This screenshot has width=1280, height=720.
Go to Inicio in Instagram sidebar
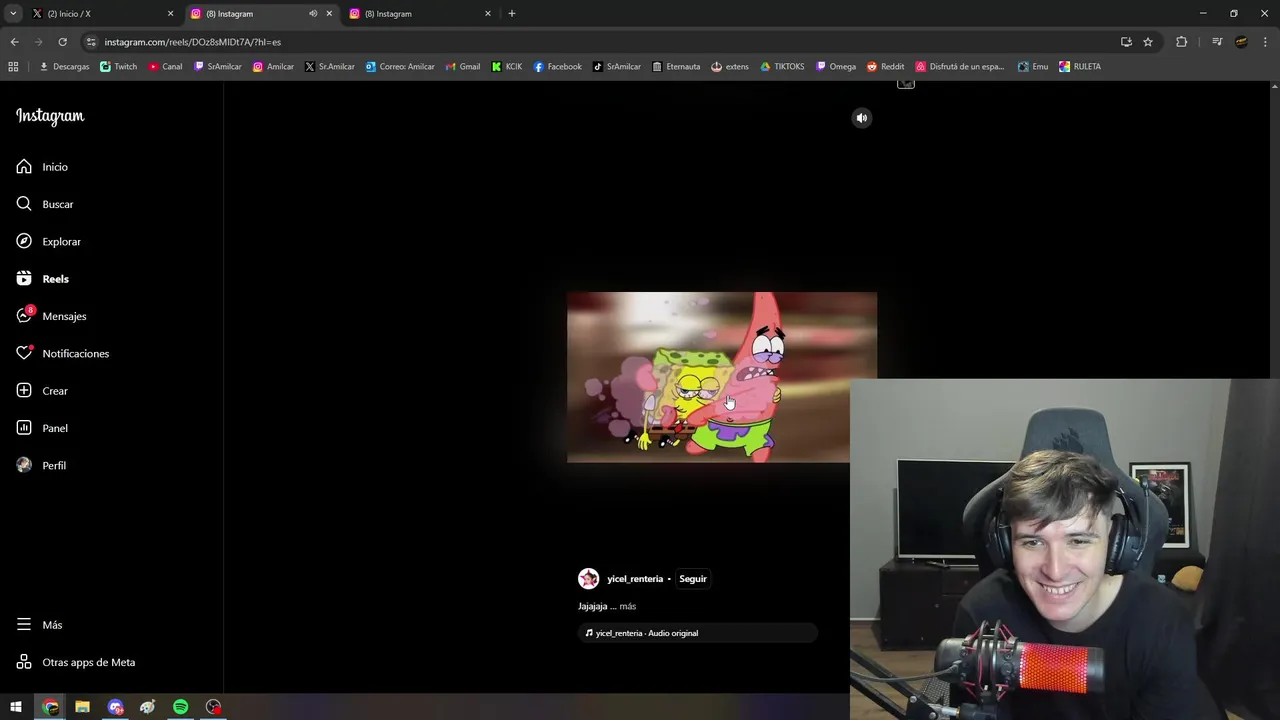pyautogui.click(x=42, y=167)
